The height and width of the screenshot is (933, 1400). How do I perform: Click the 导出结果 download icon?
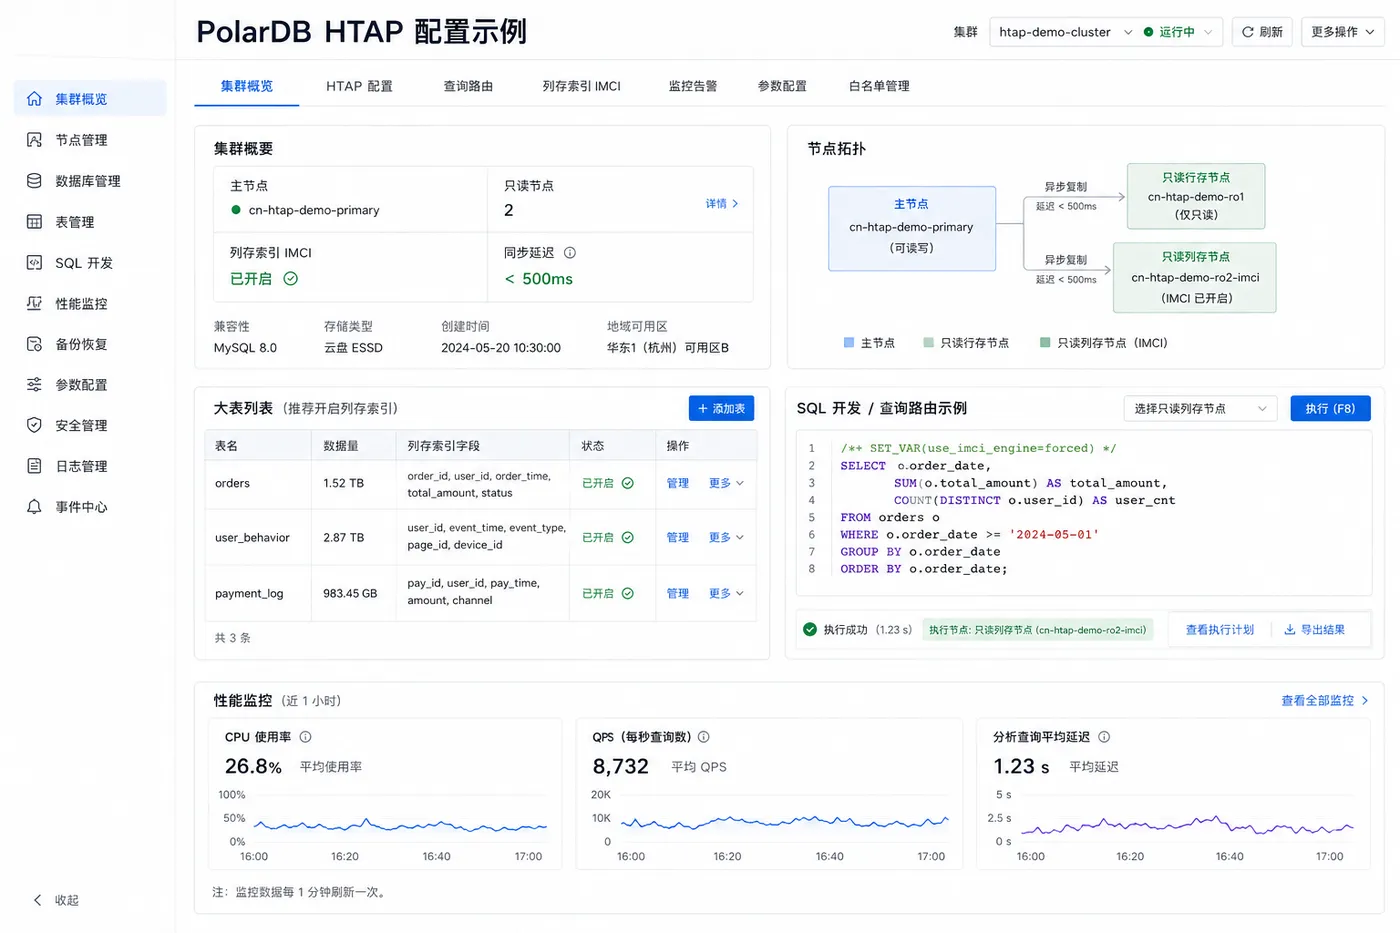[1290, 630]
